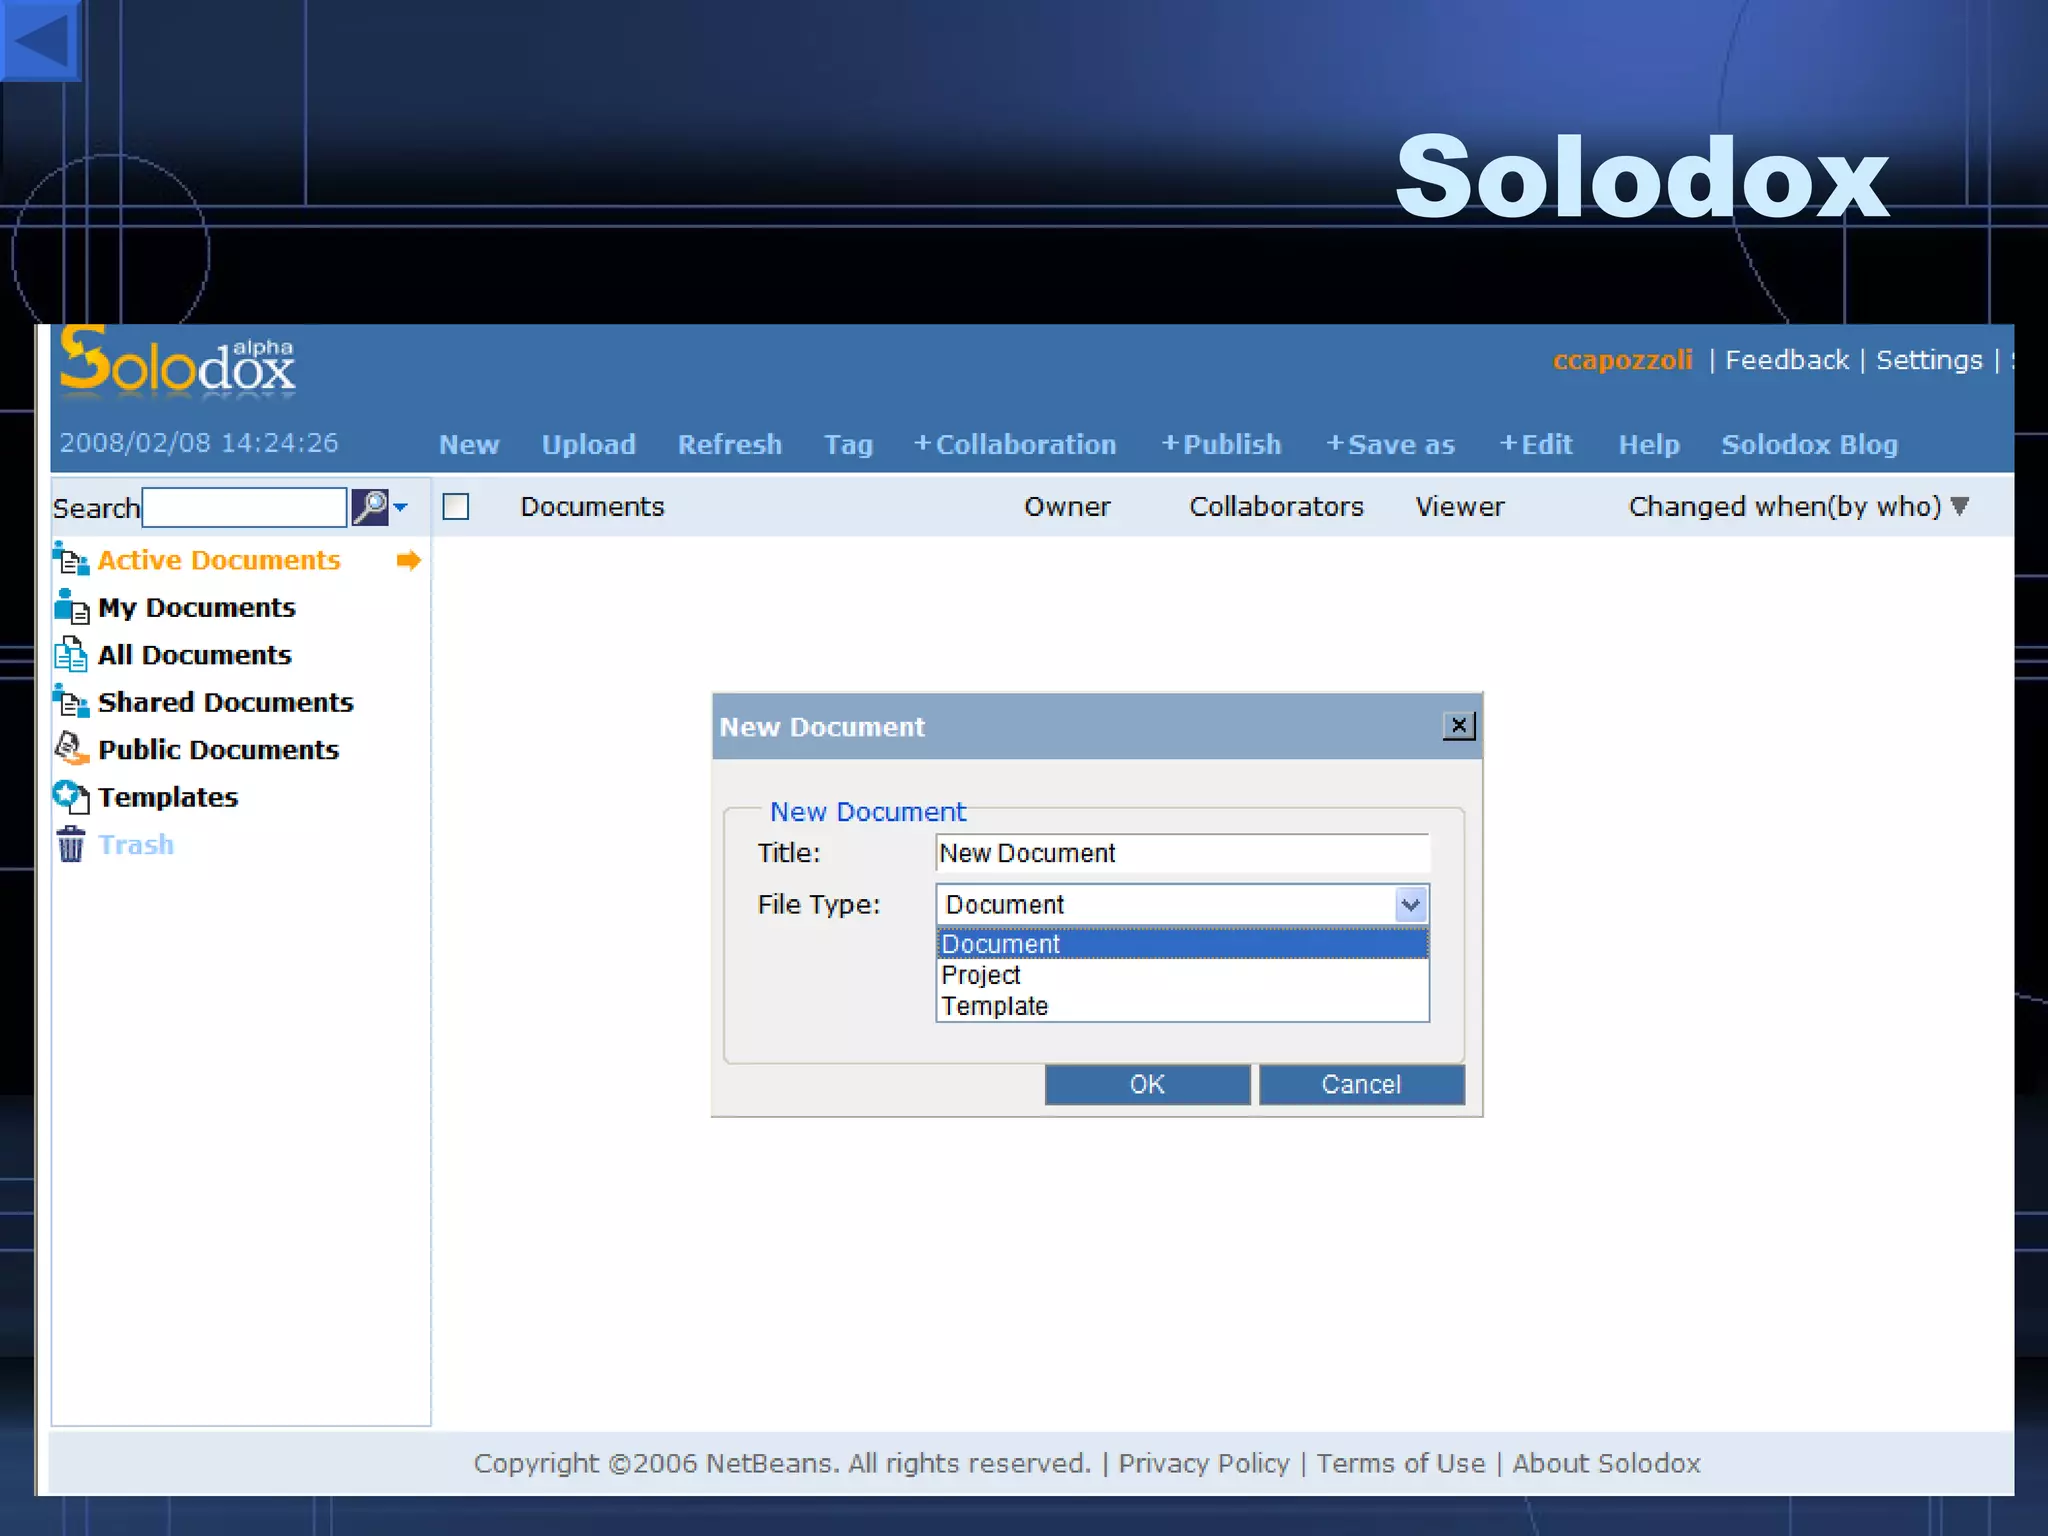Select Document in the File Type list
The height and width of the screenshot is (1536, 2048).
[x=1182, y=944]
